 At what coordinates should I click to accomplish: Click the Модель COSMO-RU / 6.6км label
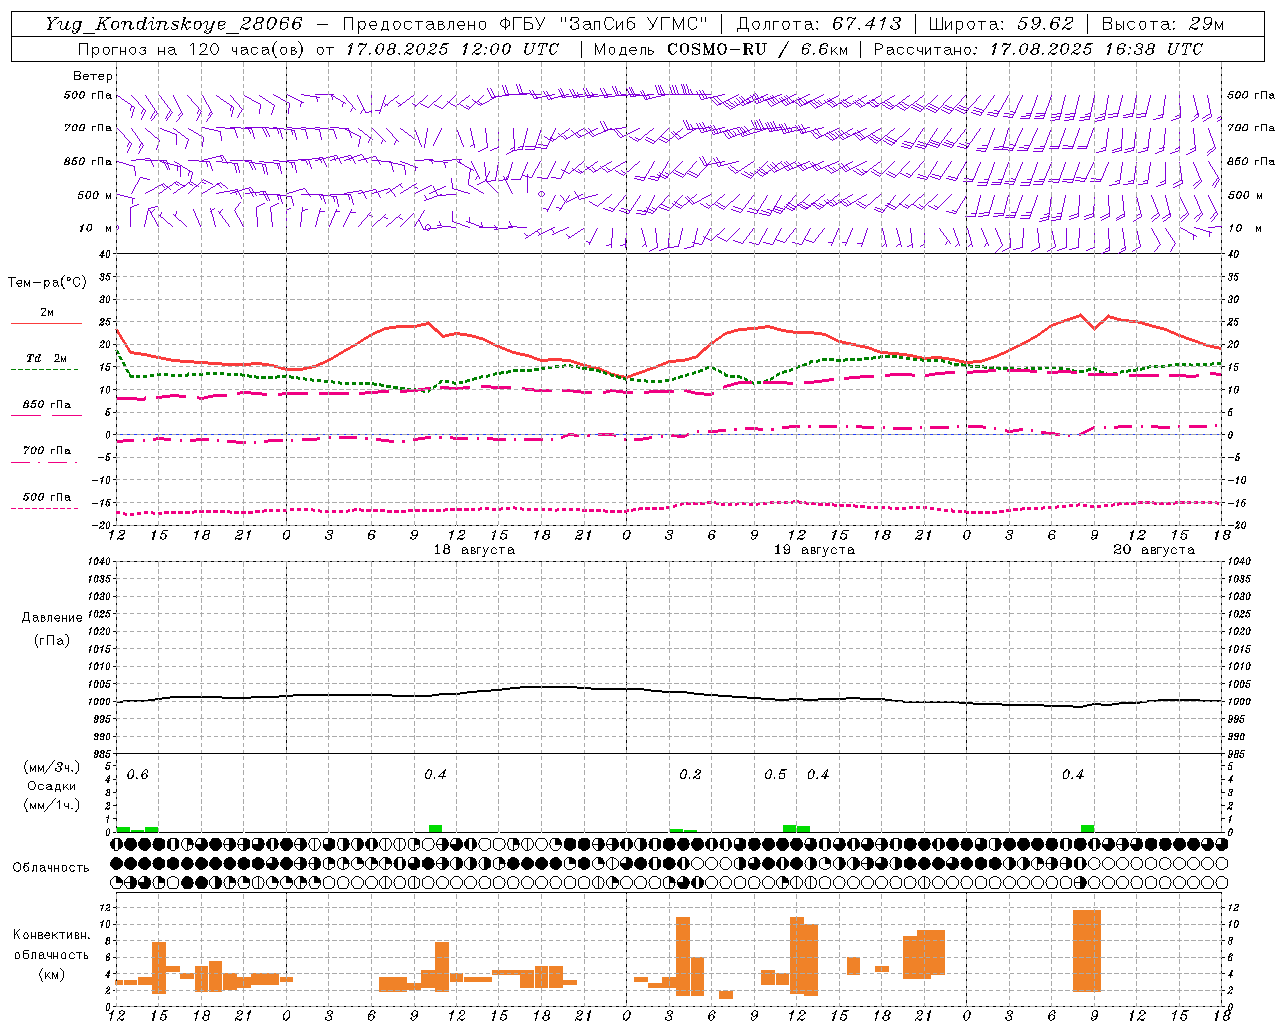pos(721,49)
